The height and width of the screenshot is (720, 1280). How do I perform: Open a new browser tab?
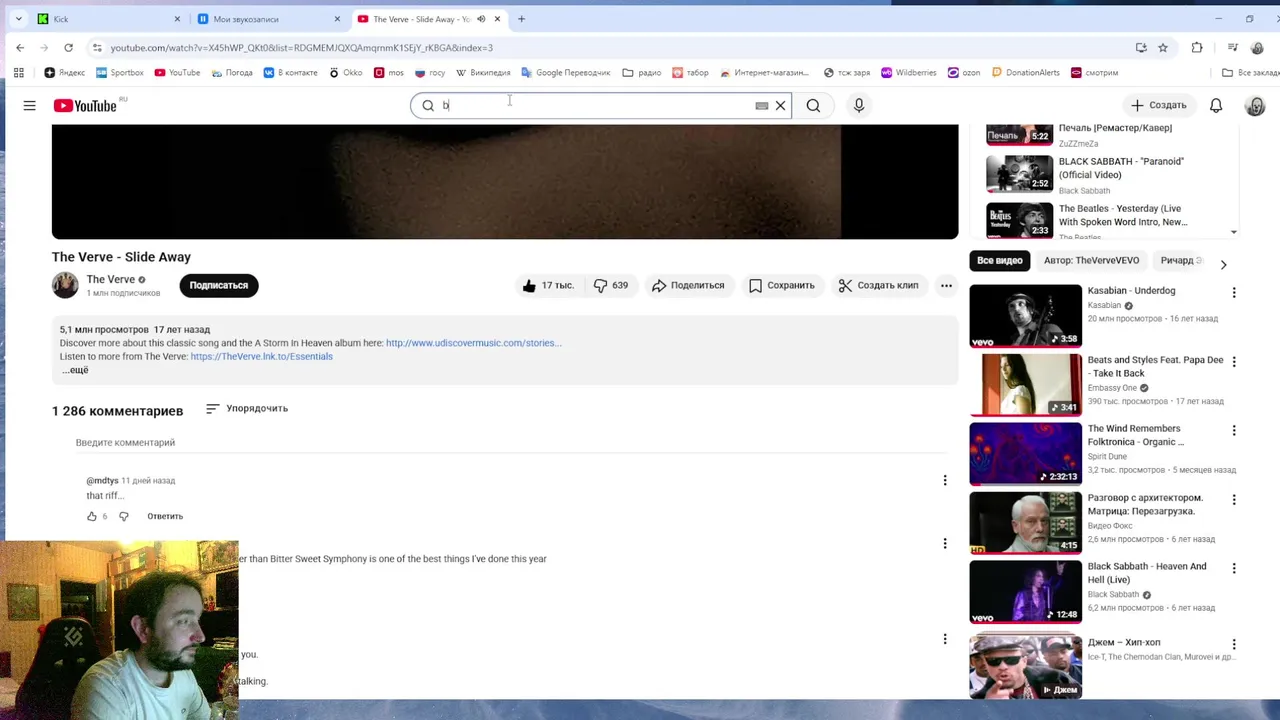point(522,19)
